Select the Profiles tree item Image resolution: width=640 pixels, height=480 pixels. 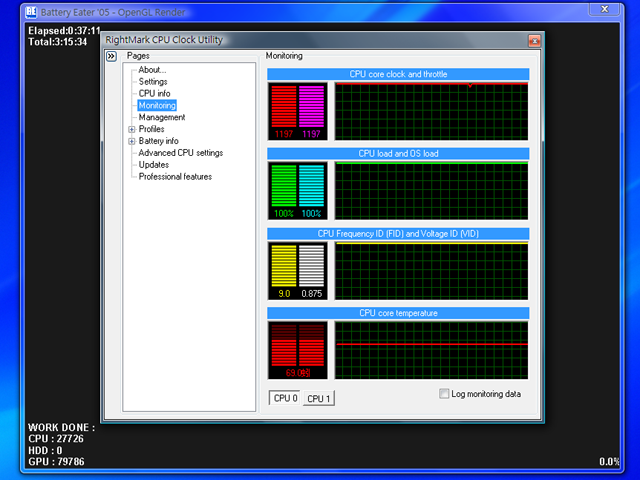click(x=151, y=129)
